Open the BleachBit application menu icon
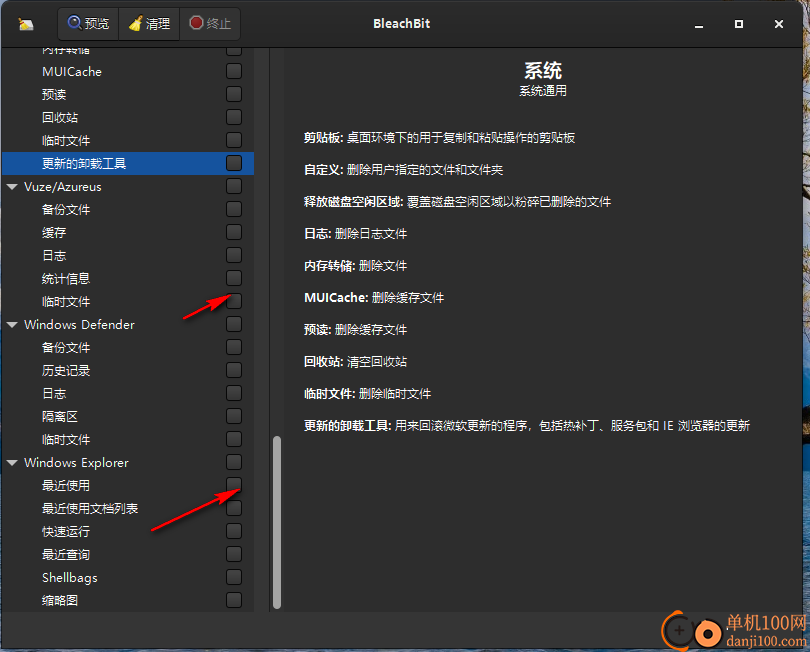Viewport: 810px width, 652px height. (25, 24)
